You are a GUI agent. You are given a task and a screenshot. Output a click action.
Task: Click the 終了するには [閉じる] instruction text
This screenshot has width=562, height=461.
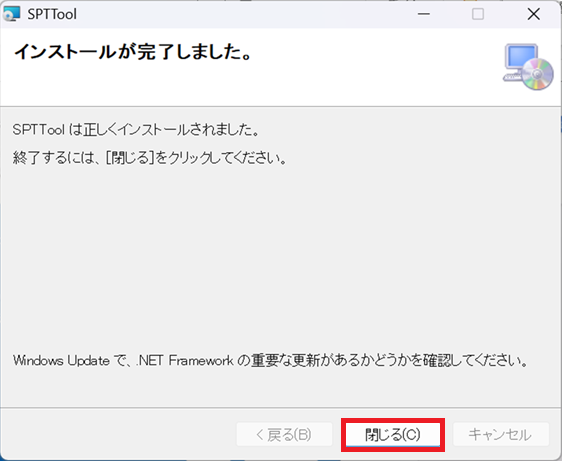point(150,158)
